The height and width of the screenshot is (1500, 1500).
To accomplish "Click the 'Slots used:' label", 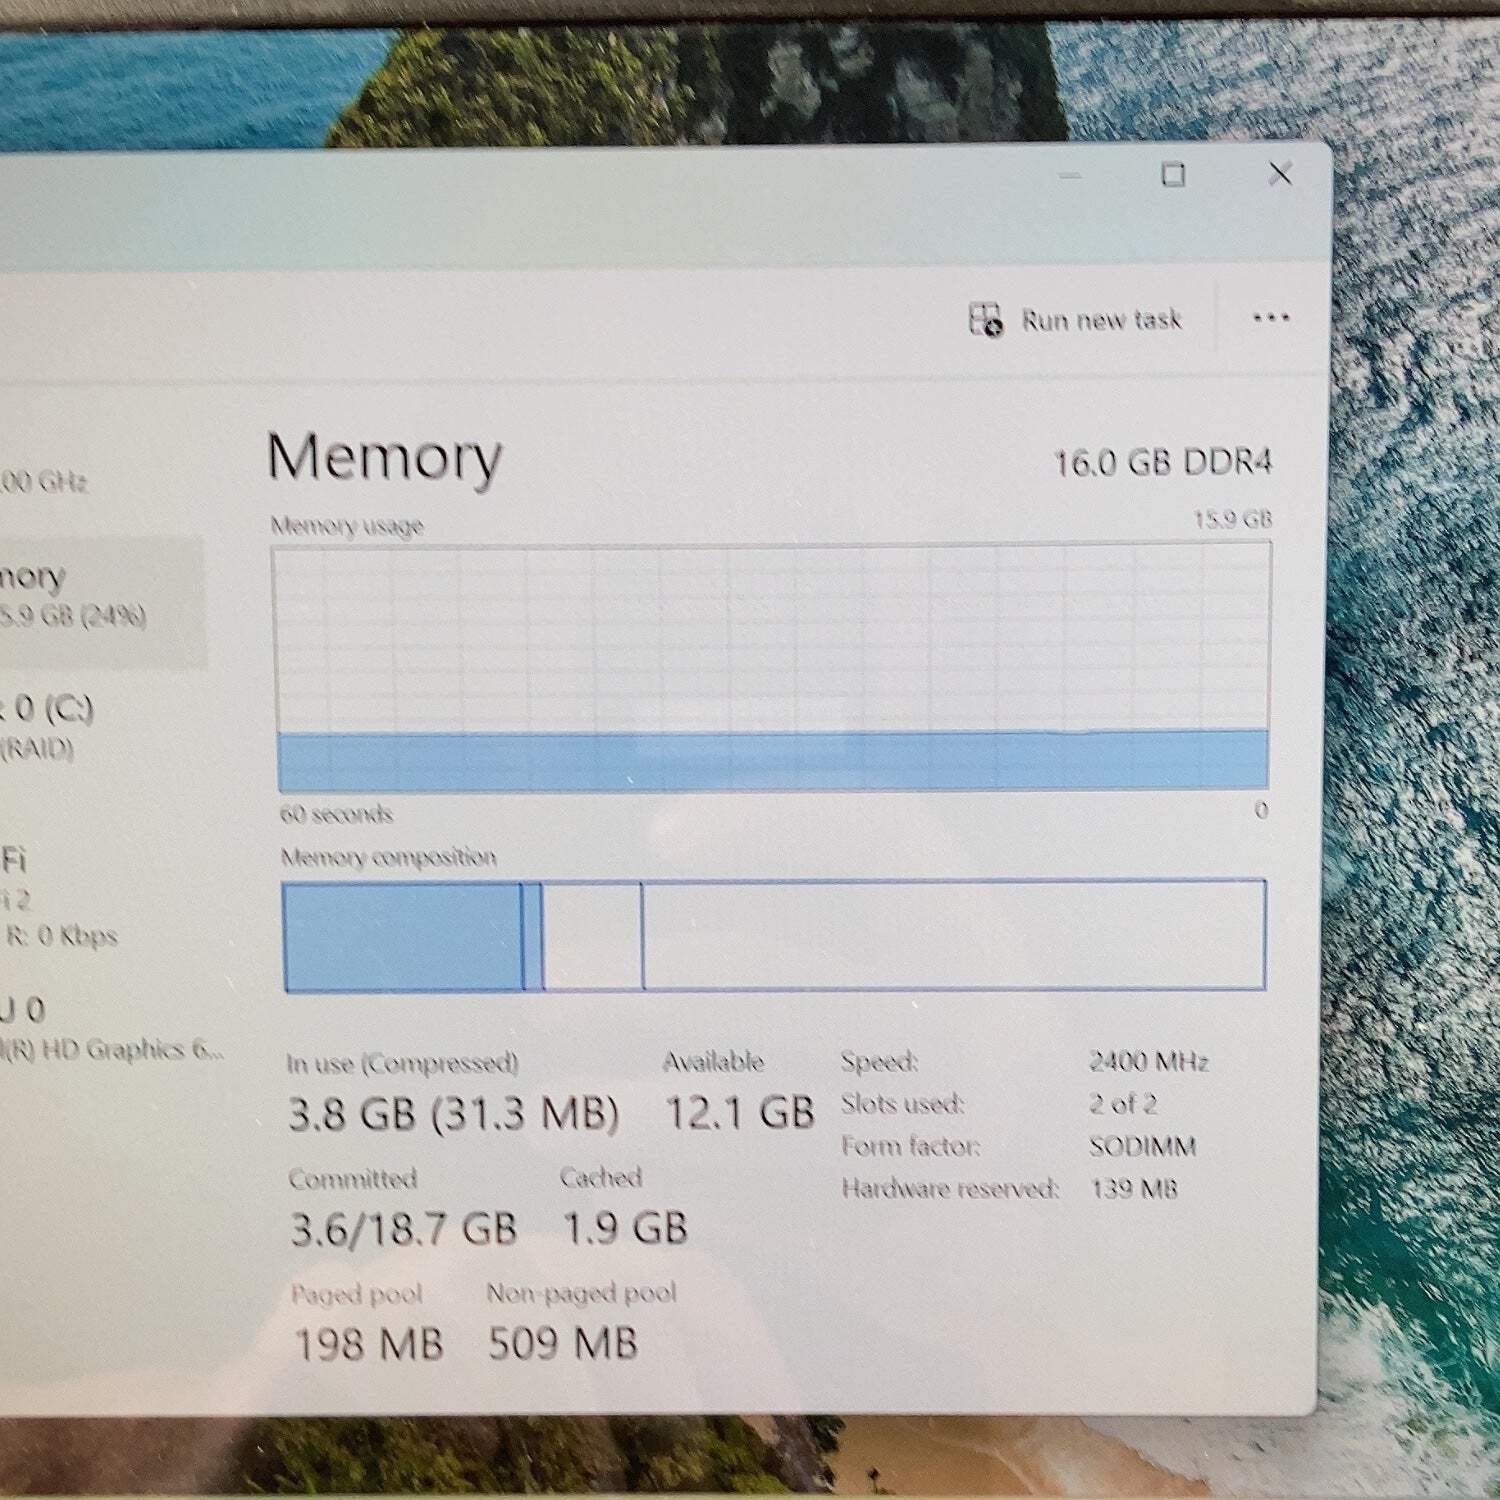I will [902, 1104].
